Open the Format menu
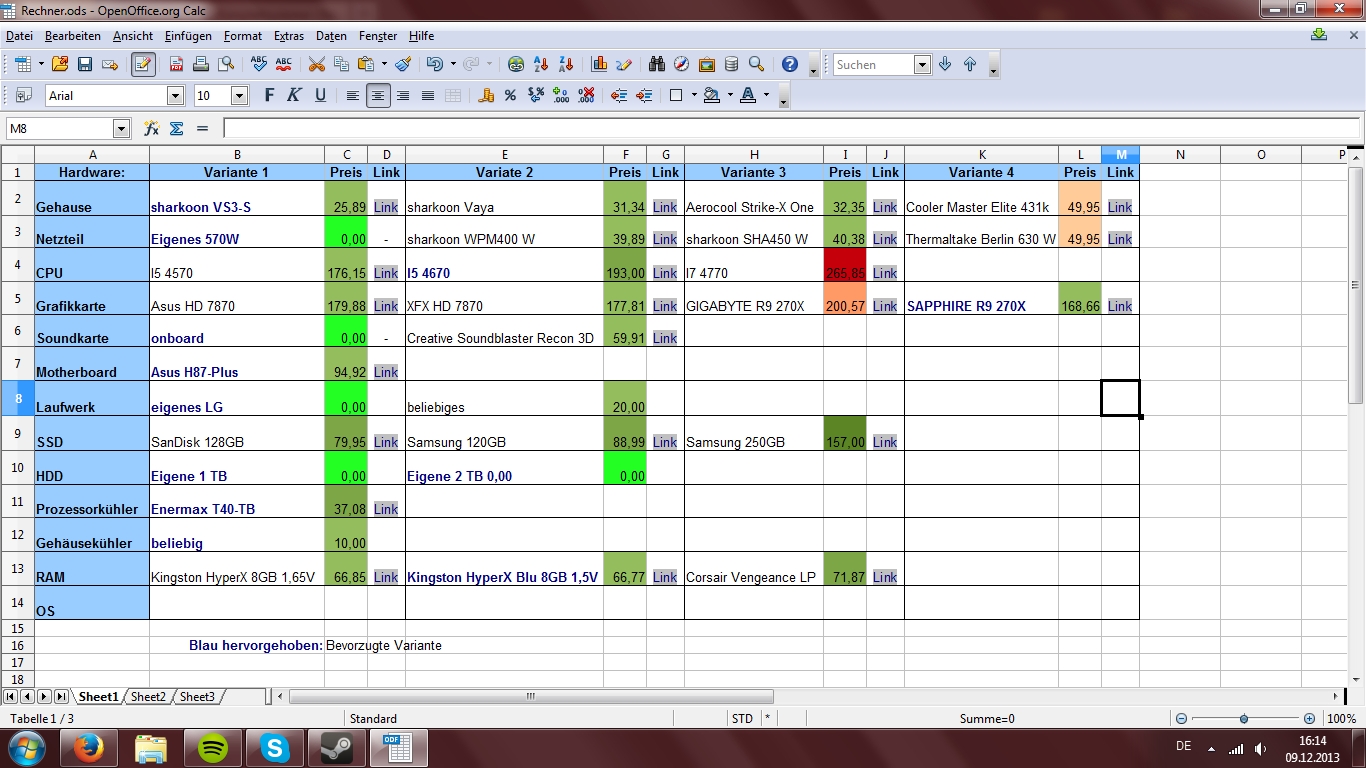Viewport: 1366px width, 768px height. pos(243,36)
